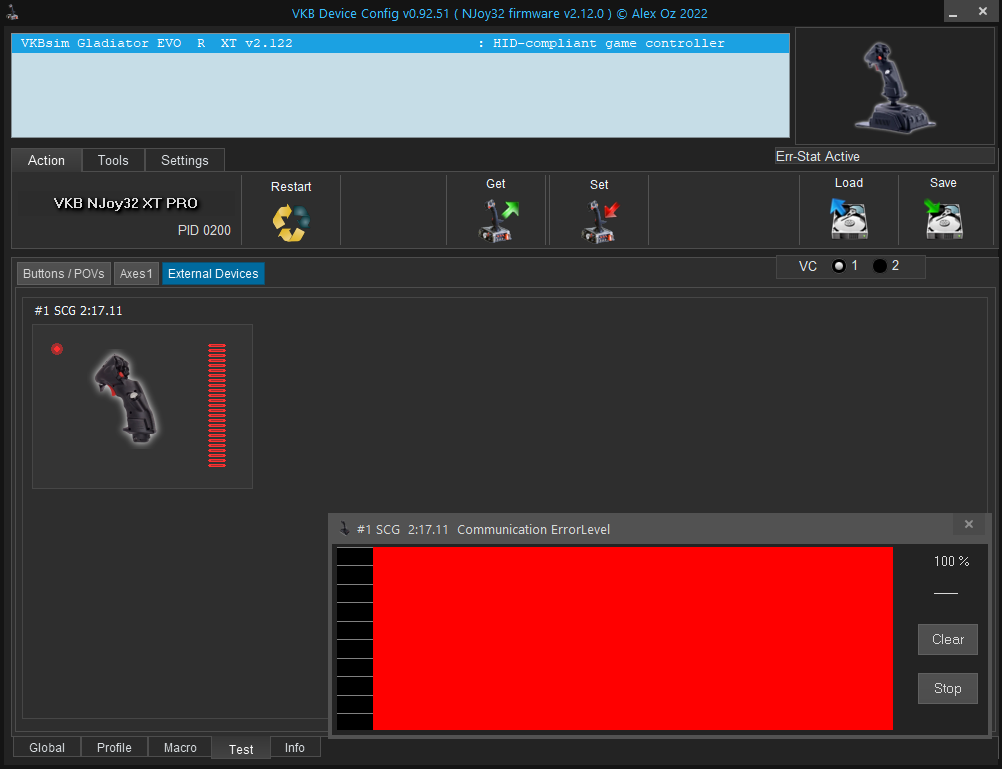Minimize the VKB Device Config window
Viewport: 1002px width, 769px height.
coord(953,12)
